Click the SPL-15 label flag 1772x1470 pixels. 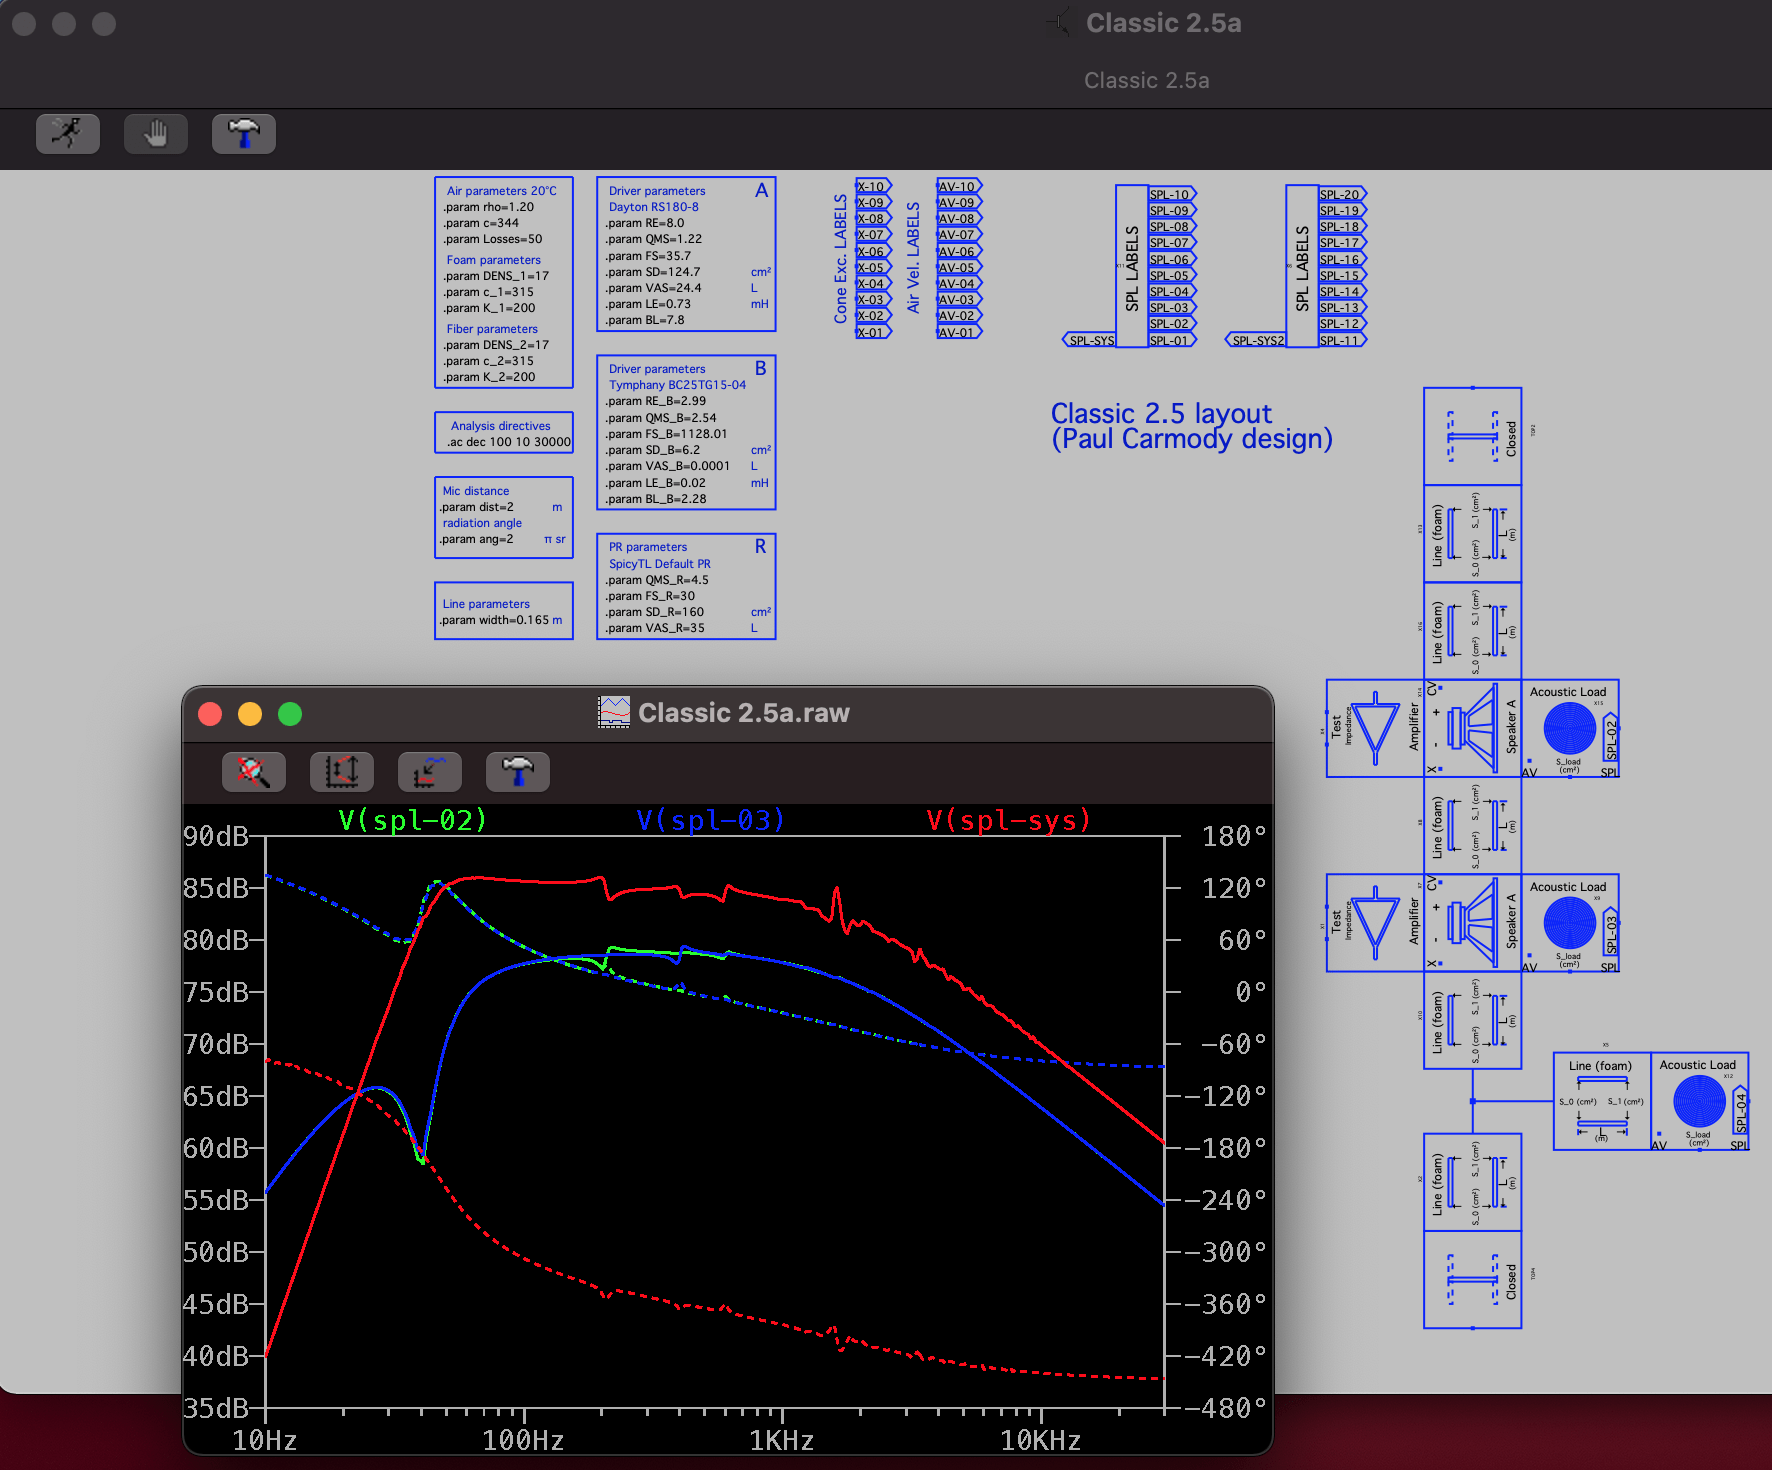tap(1342, 275)
